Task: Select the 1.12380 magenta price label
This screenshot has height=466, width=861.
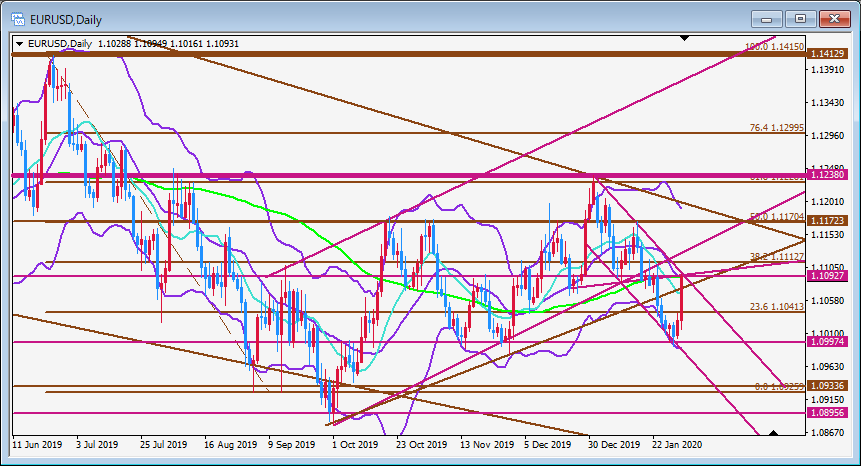Action: pos(827,175)
